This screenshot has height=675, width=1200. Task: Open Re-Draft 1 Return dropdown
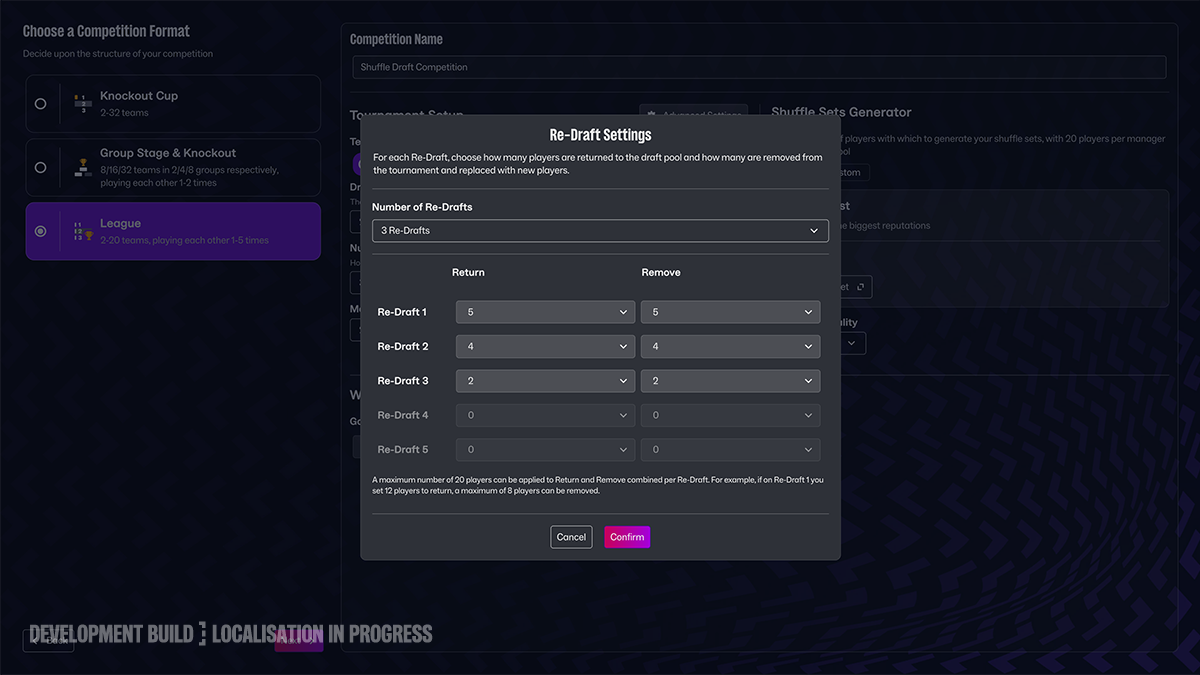545,312
